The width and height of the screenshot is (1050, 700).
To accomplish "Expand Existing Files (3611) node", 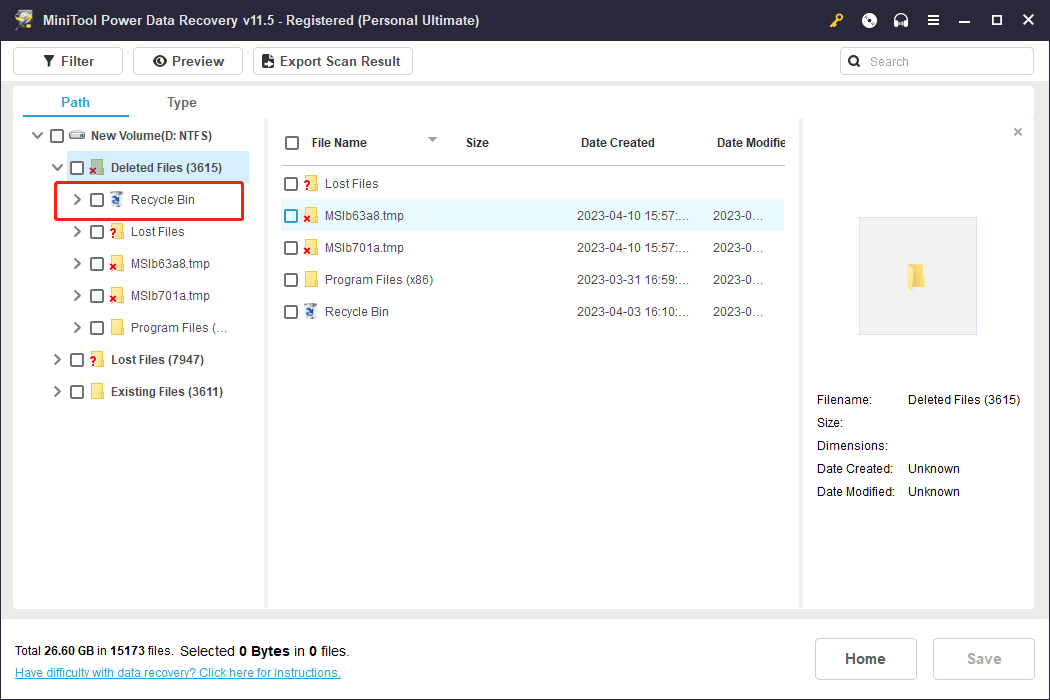I will [x=57, y=392].
